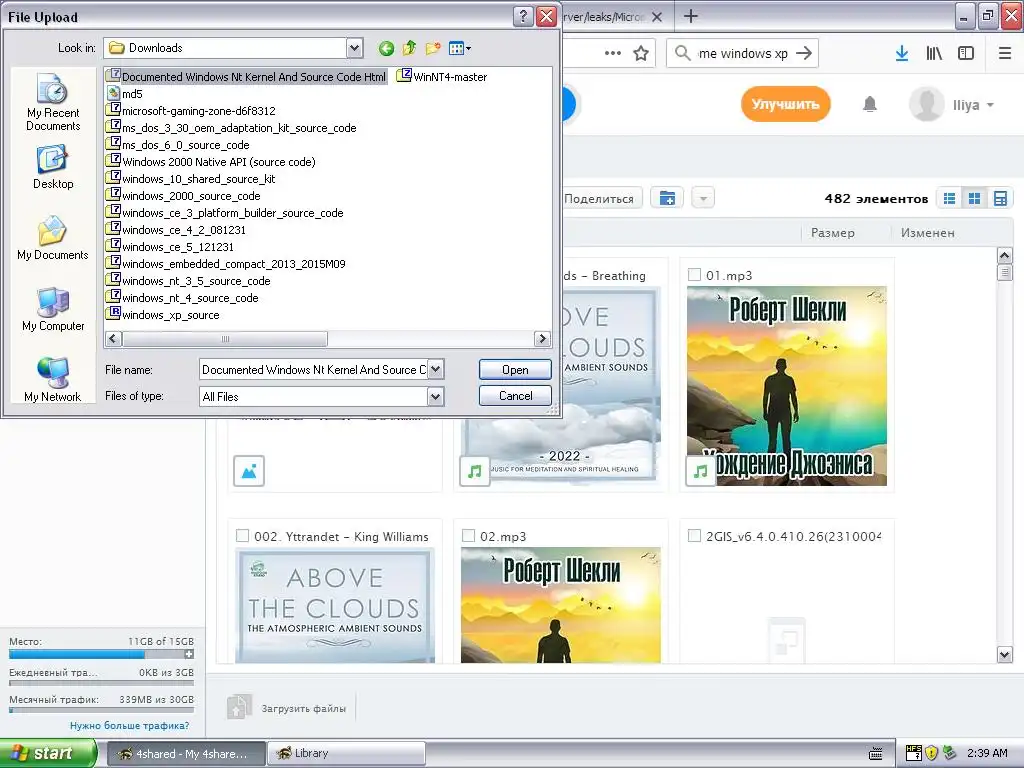The image size is (1024, 768).
Task: Sort by Размер column header
Action: 832,232
